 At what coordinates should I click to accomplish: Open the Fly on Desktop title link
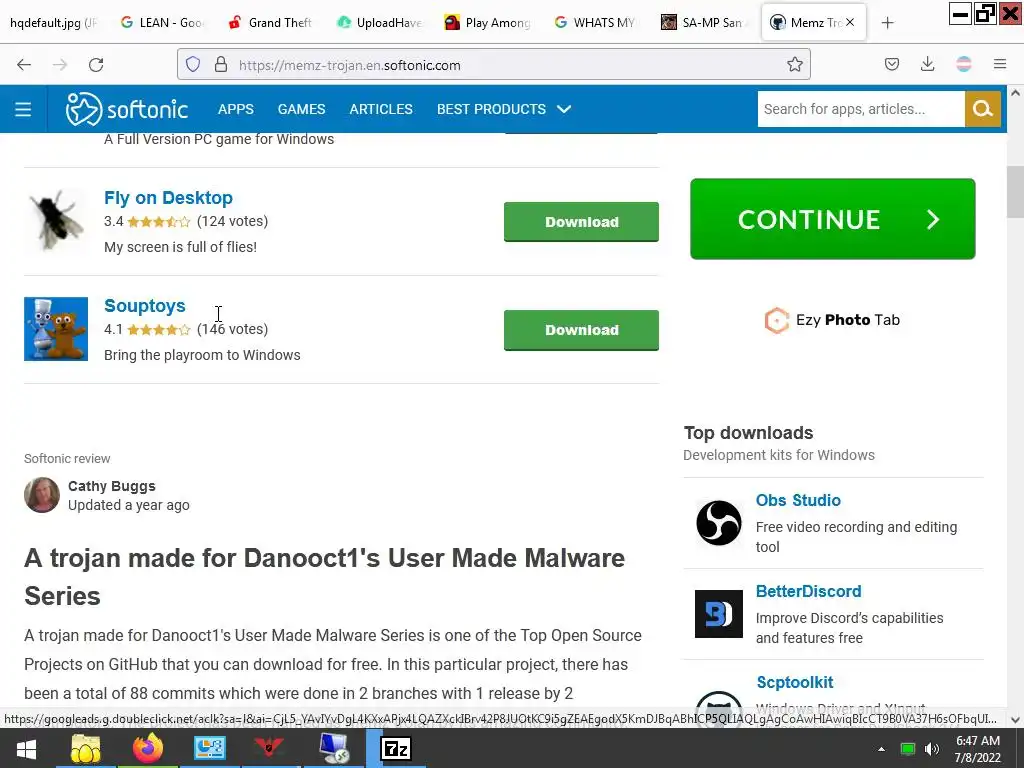click(x=168, y=197)
